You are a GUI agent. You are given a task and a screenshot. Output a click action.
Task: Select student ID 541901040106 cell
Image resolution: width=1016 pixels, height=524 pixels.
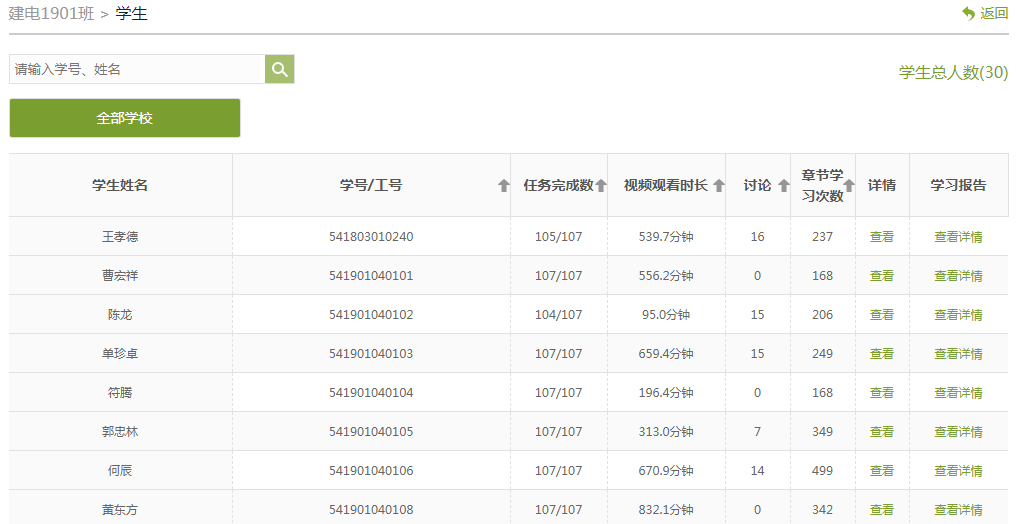point(371,471)
